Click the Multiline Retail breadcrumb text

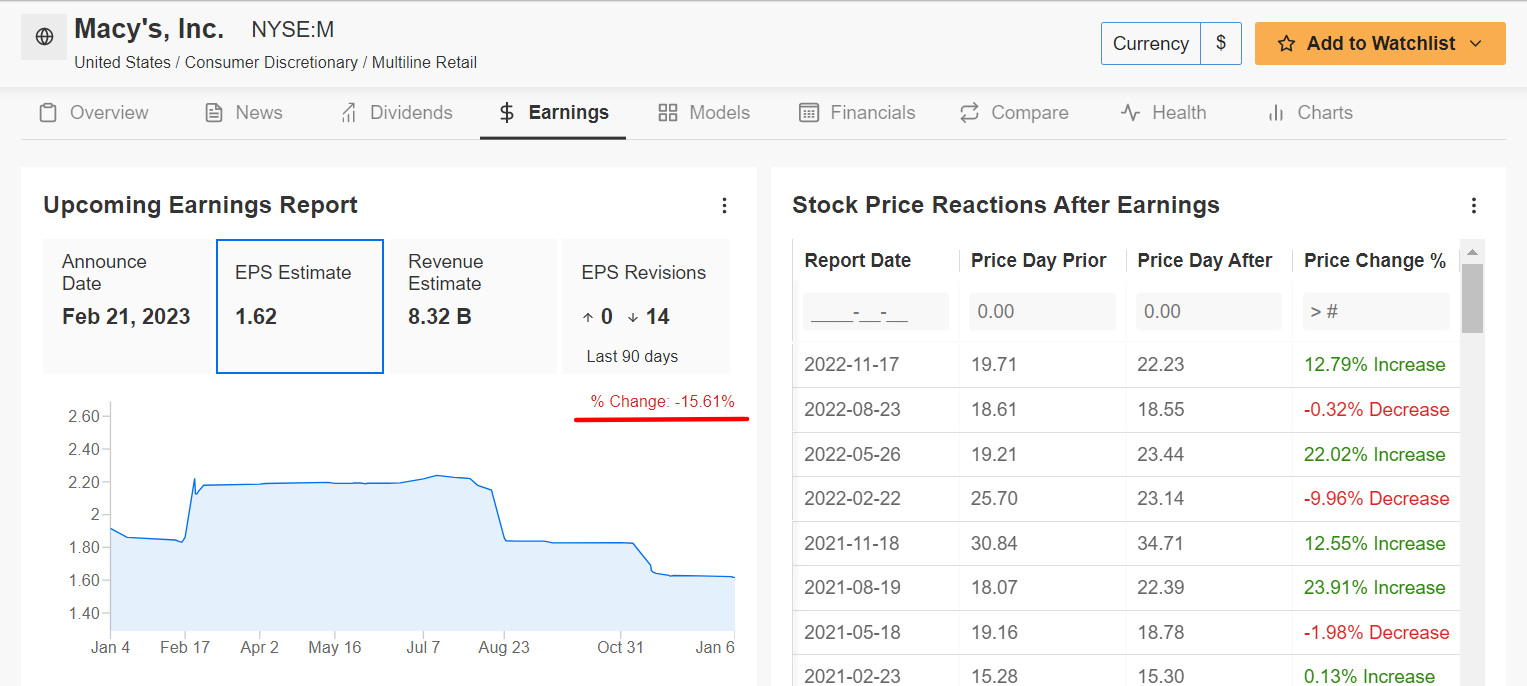(424, 63)
